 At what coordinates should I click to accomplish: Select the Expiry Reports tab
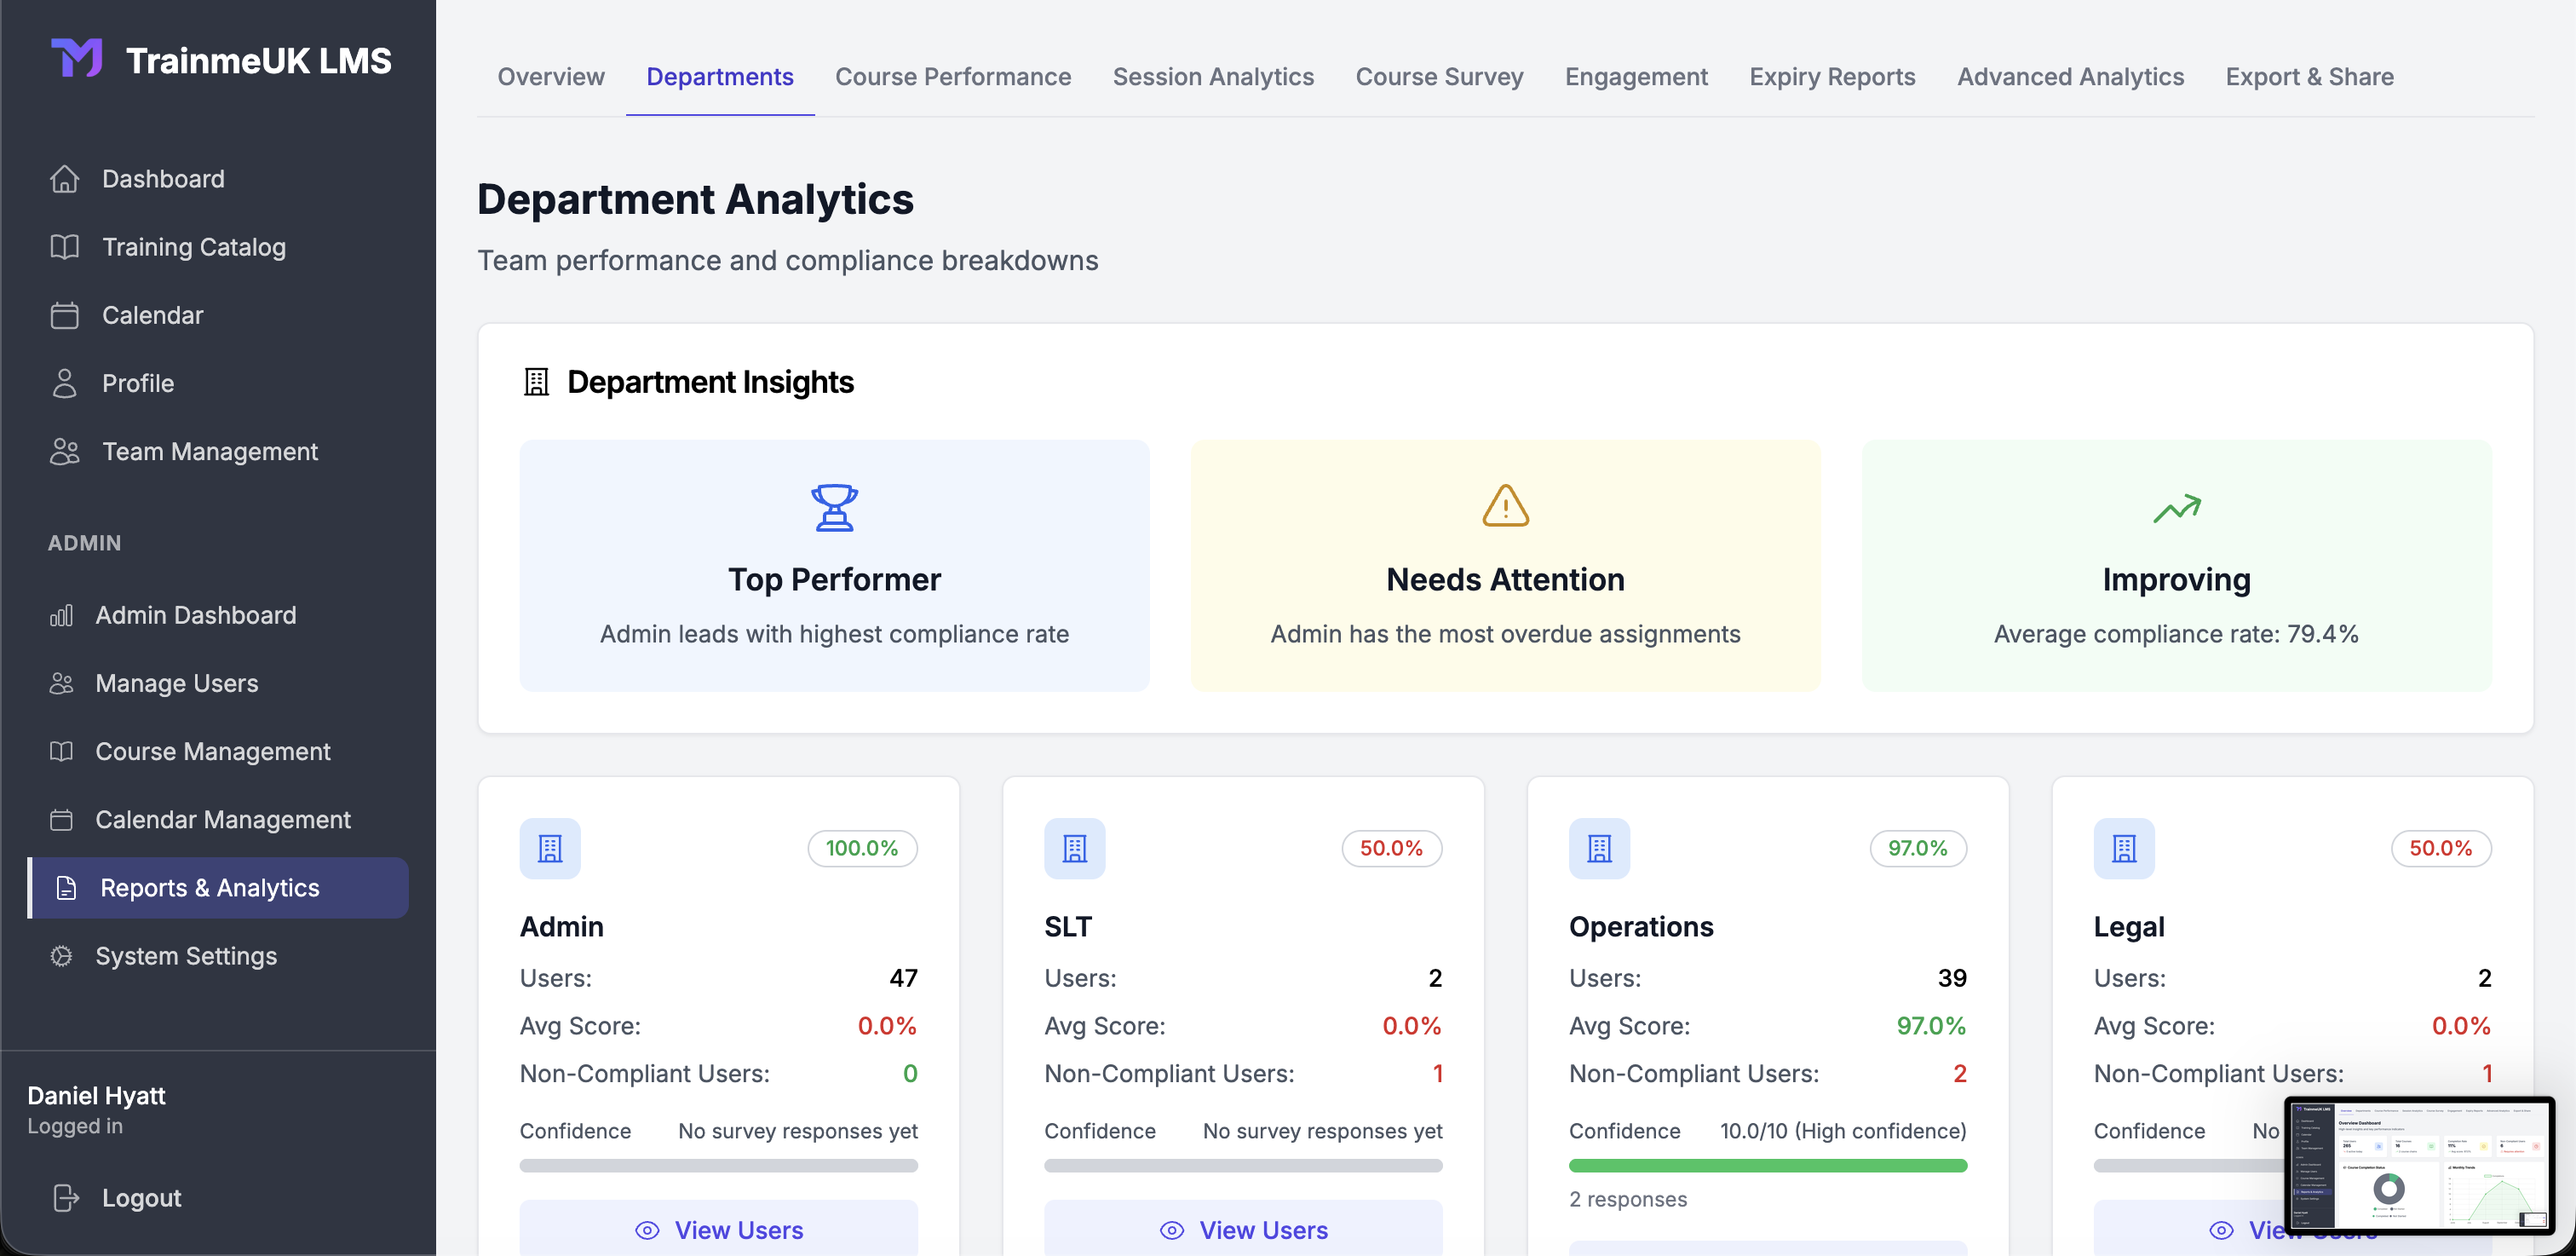coord(1832,77)
